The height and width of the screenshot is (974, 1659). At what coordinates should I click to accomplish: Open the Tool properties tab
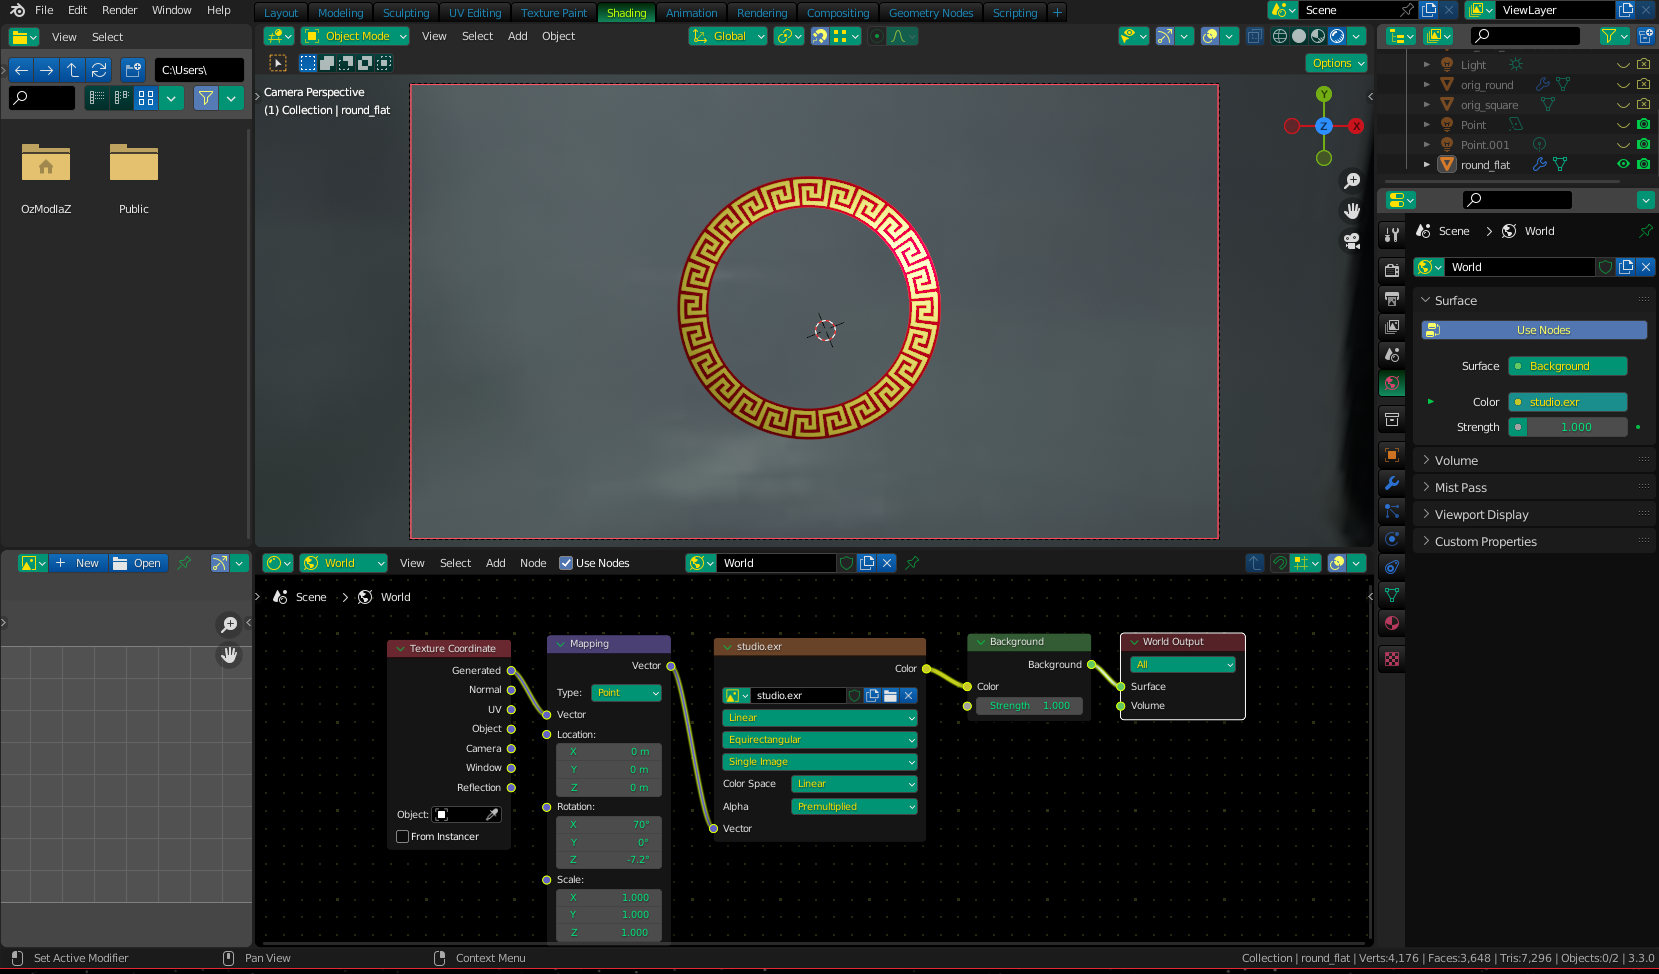click(x=1392, y=235)
